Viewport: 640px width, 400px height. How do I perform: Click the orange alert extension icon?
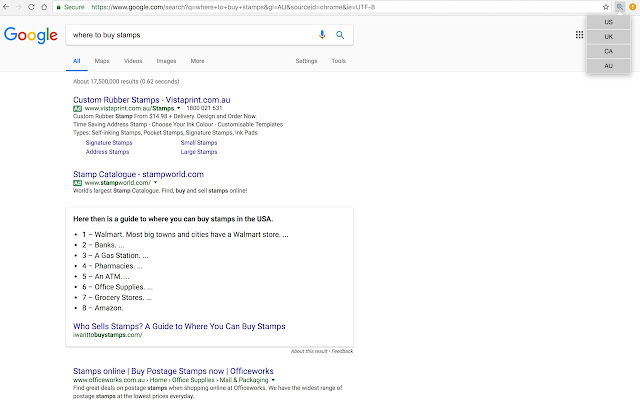[x=633, y=7]
